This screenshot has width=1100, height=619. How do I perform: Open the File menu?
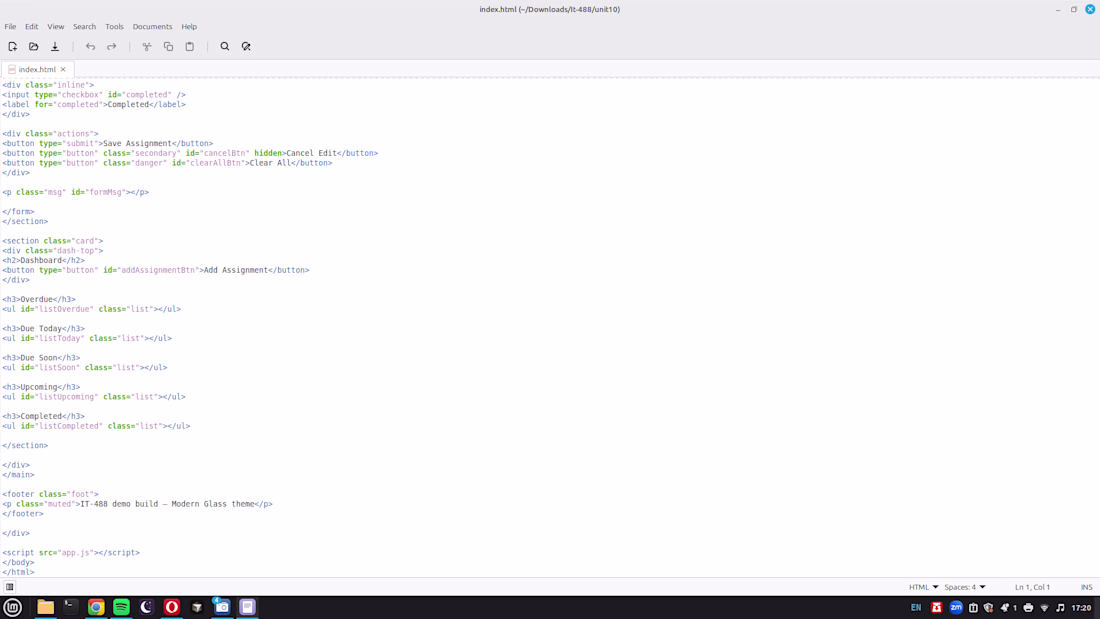(10, 27)
